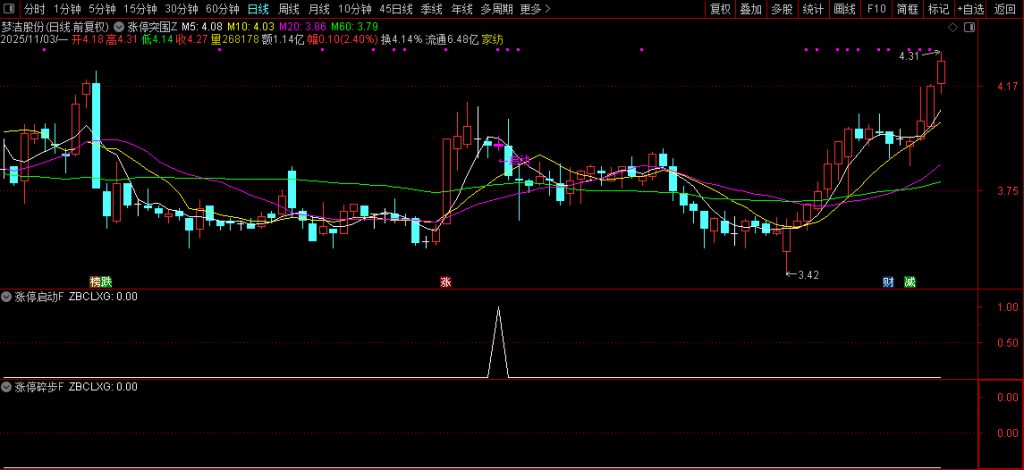Click the 3.42 low price annotation
Viewport: 1024px width, 470px height.
click(808, 275)
